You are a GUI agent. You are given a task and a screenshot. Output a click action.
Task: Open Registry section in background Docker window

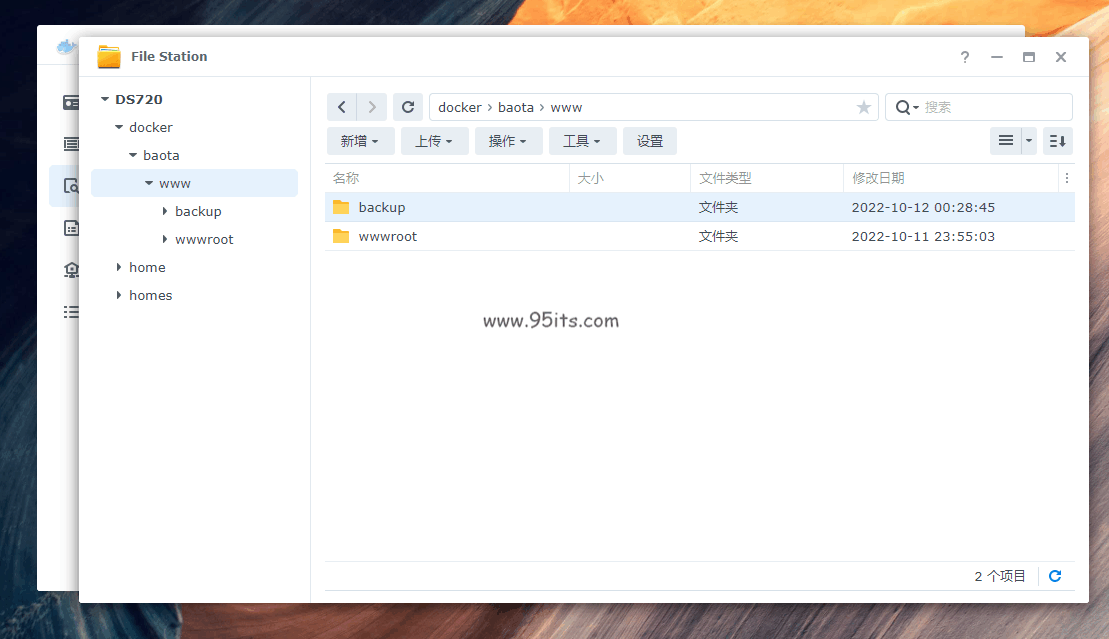coord(71,186)
